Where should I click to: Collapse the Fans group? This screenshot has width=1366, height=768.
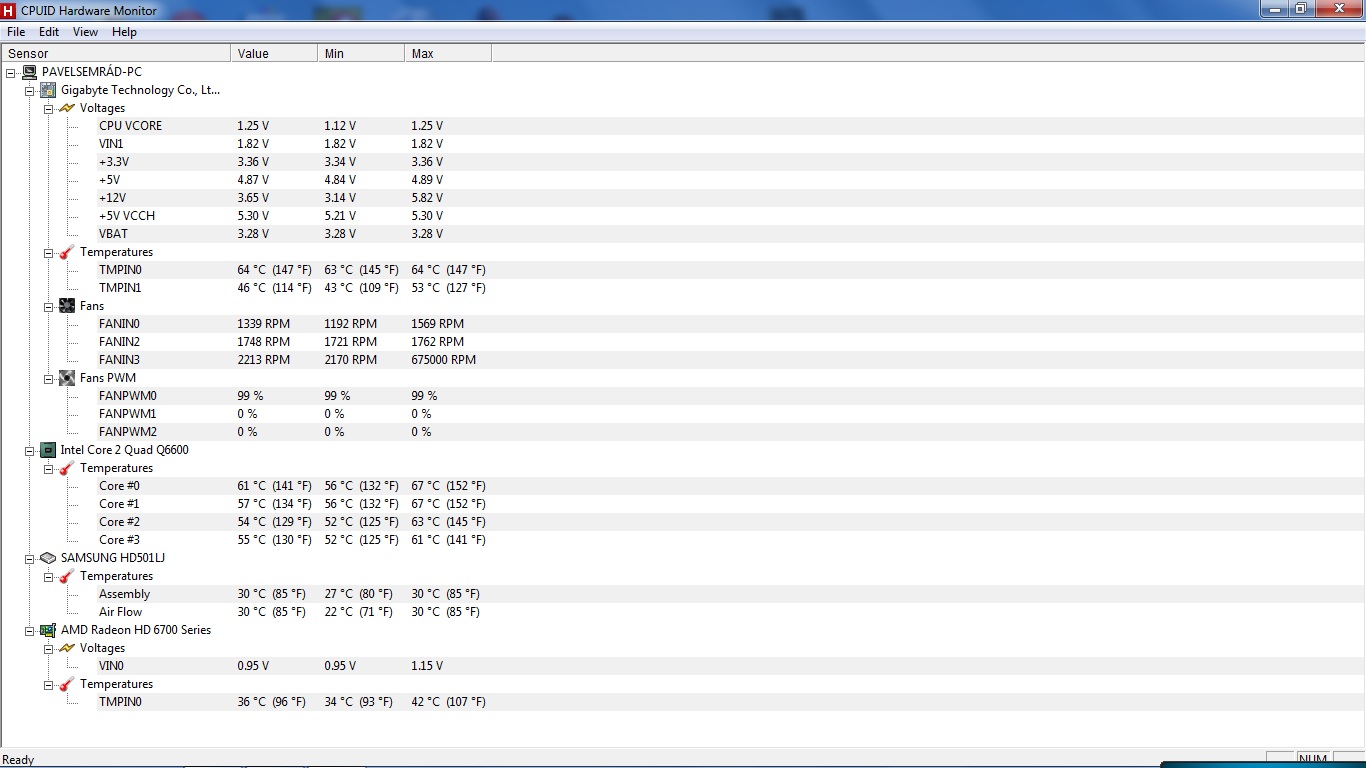[x=49, y=306]
